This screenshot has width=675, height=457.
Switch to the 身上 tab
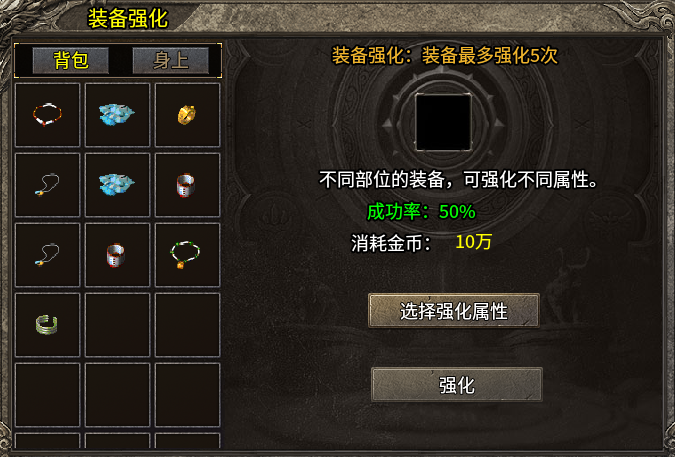170,60
